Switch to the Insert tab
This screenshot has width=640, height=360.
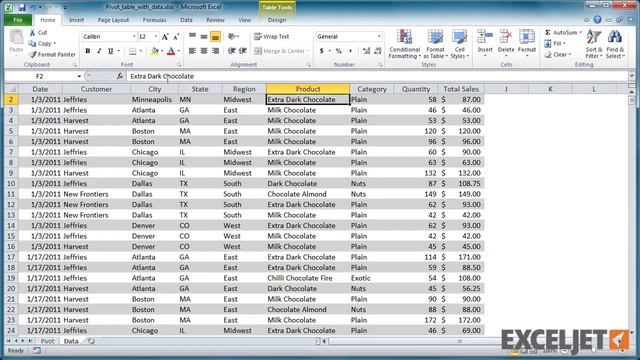tap(76, 20)
